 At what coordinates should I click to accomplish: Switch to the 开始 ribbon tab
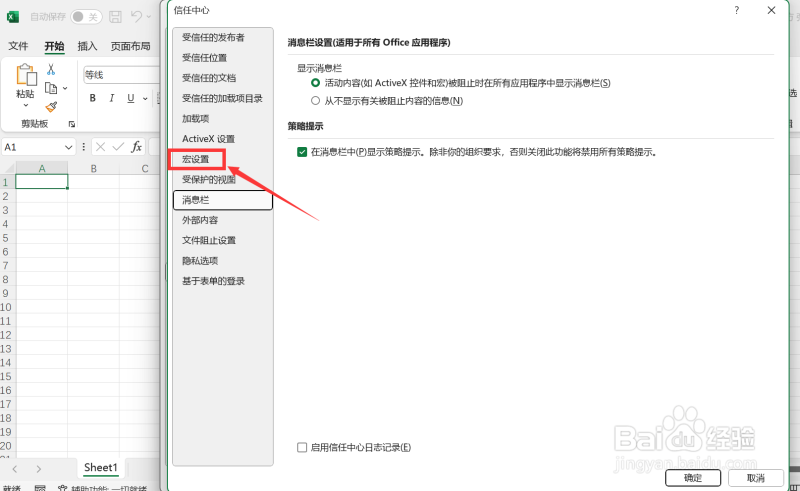(x=54, y=46)
